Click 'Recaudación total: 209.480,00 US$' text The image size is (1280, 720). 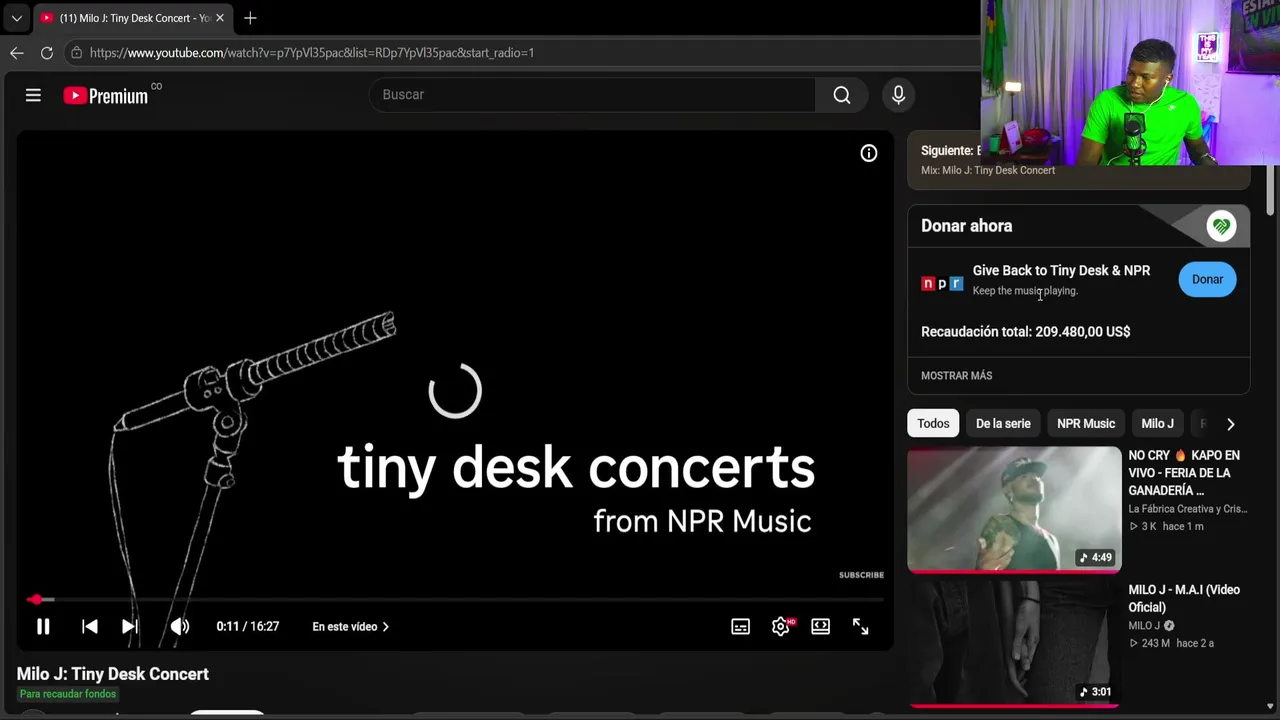coord(1026,332)
